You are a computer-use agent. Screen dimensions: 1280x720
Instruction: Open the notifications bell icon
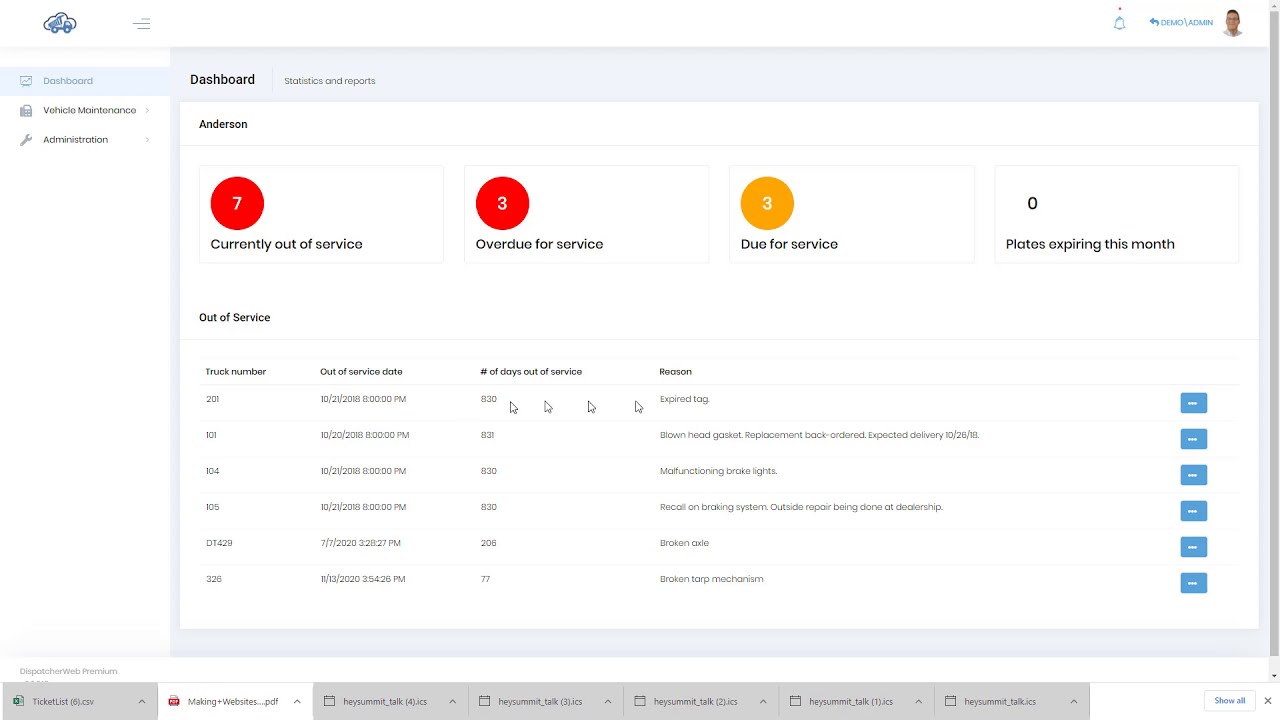pos(1119,23)
